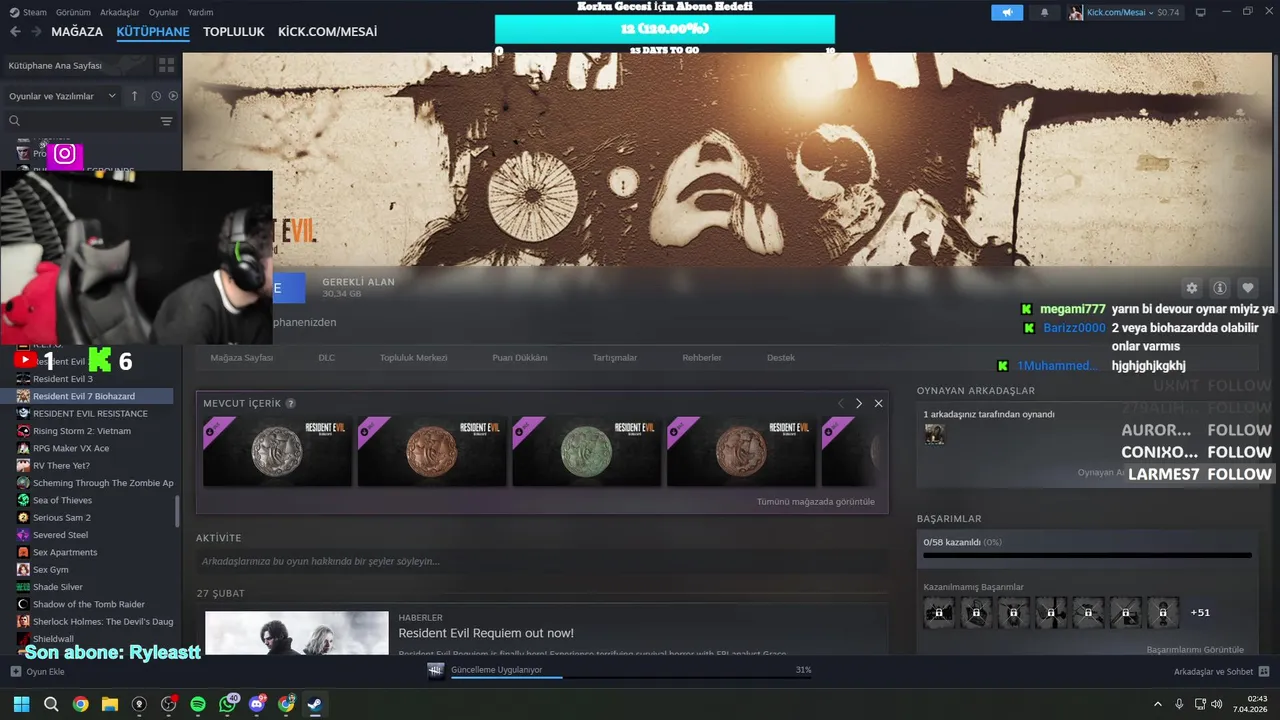
Task: Open WhatsApp from the taskbar
Action: [228, 704]
